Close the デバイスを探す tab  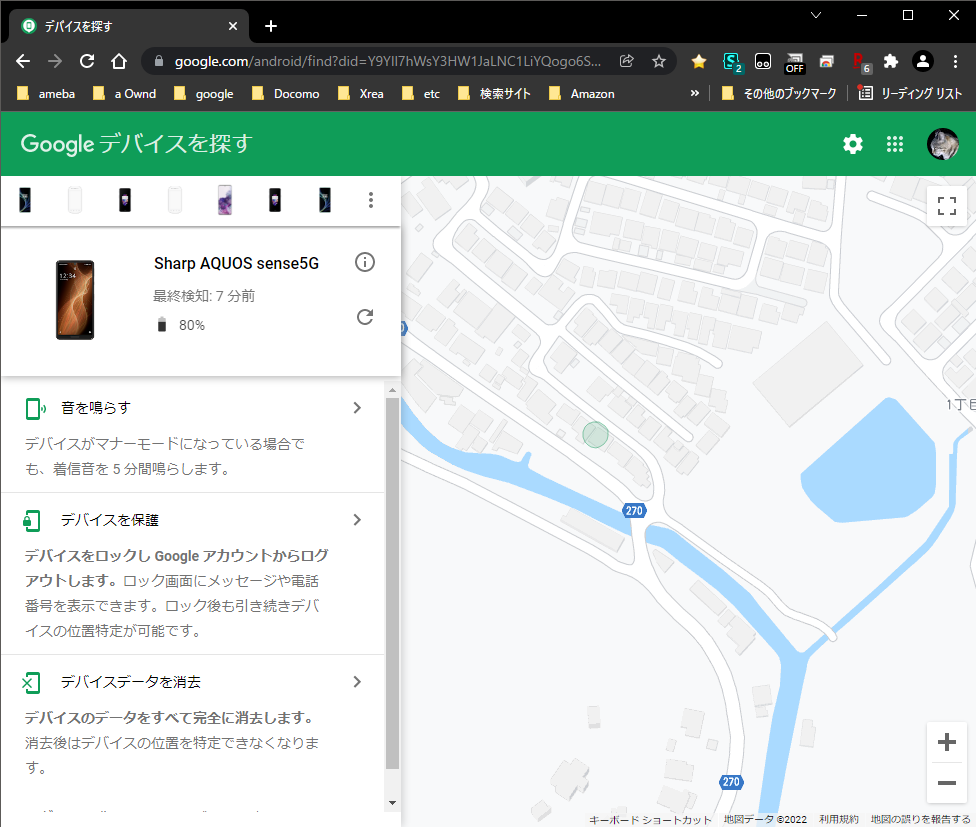tap(233, 26)
